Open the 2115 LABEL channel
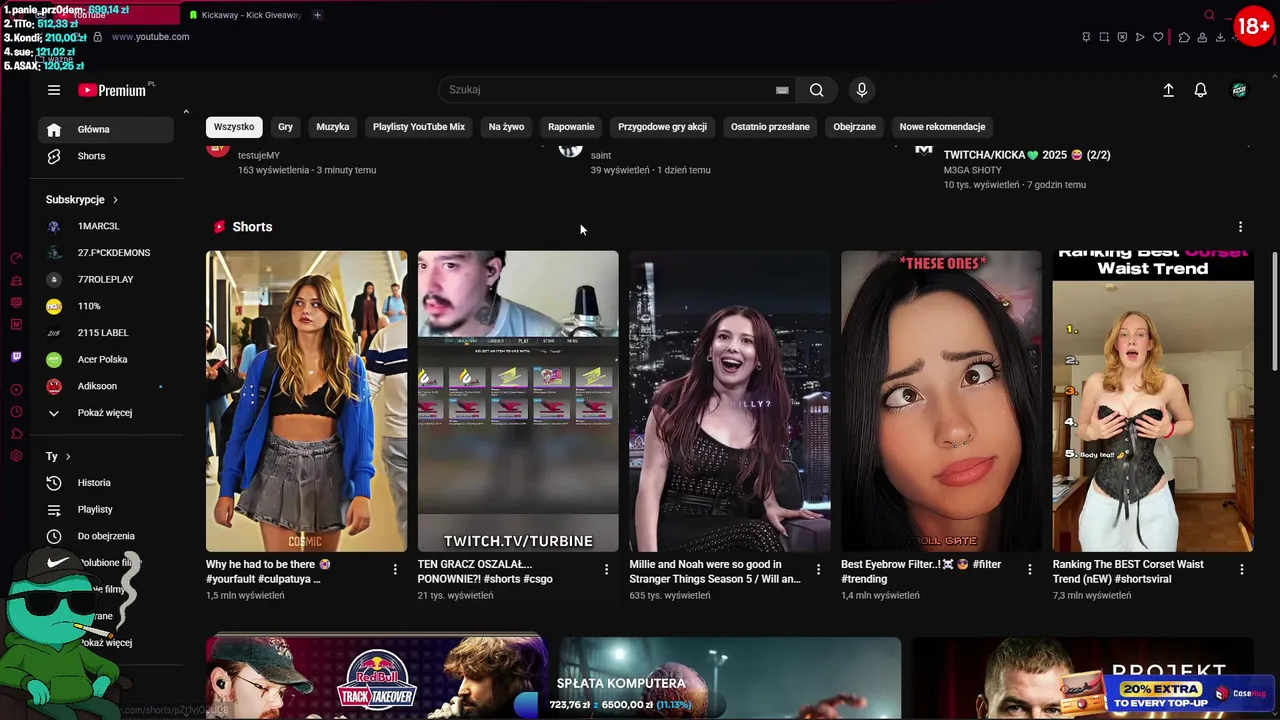The image size is (1280, 720). [106, 333]
